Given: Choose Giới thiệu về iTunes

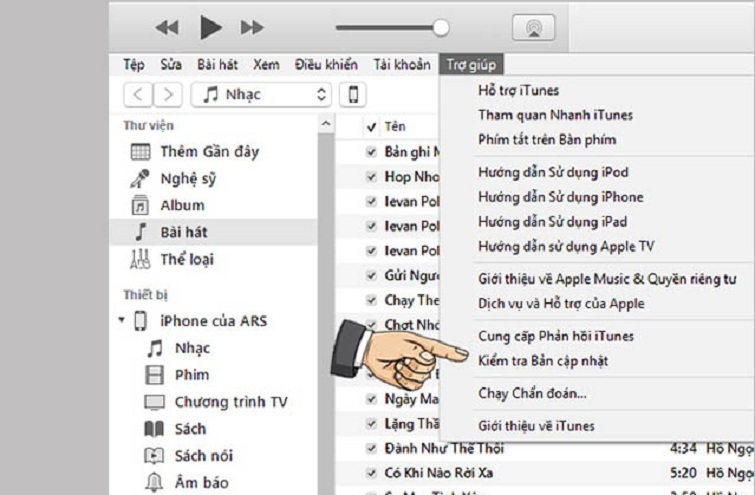Looking at the screenshot, I should (x=536, y=426).
